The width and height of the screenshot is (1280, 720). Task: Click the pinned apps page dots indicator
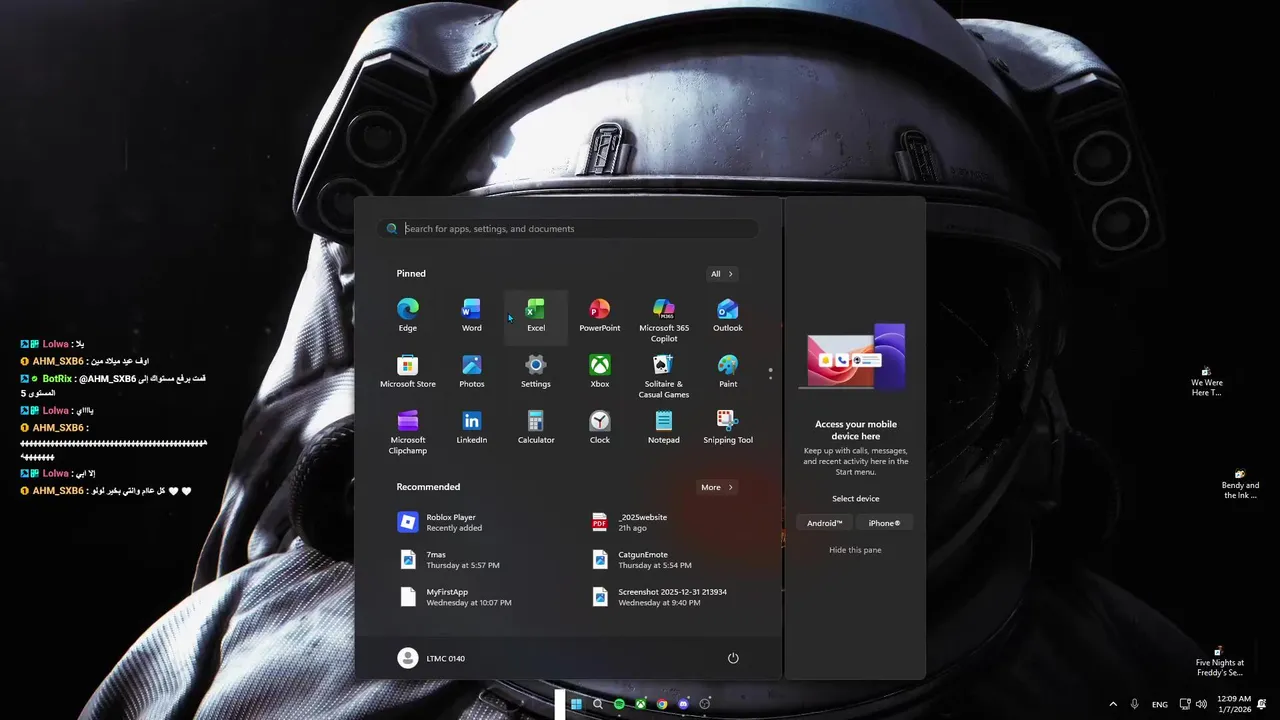pos(770,373)
